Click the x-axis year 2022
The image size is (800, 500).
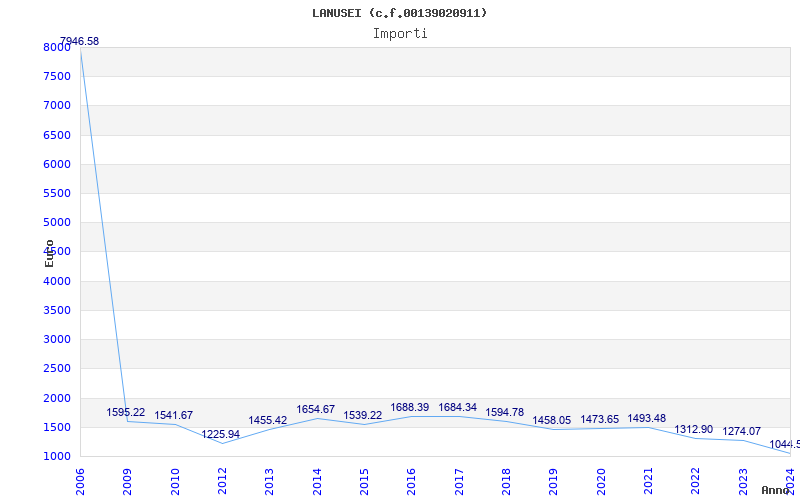(695, 482)
